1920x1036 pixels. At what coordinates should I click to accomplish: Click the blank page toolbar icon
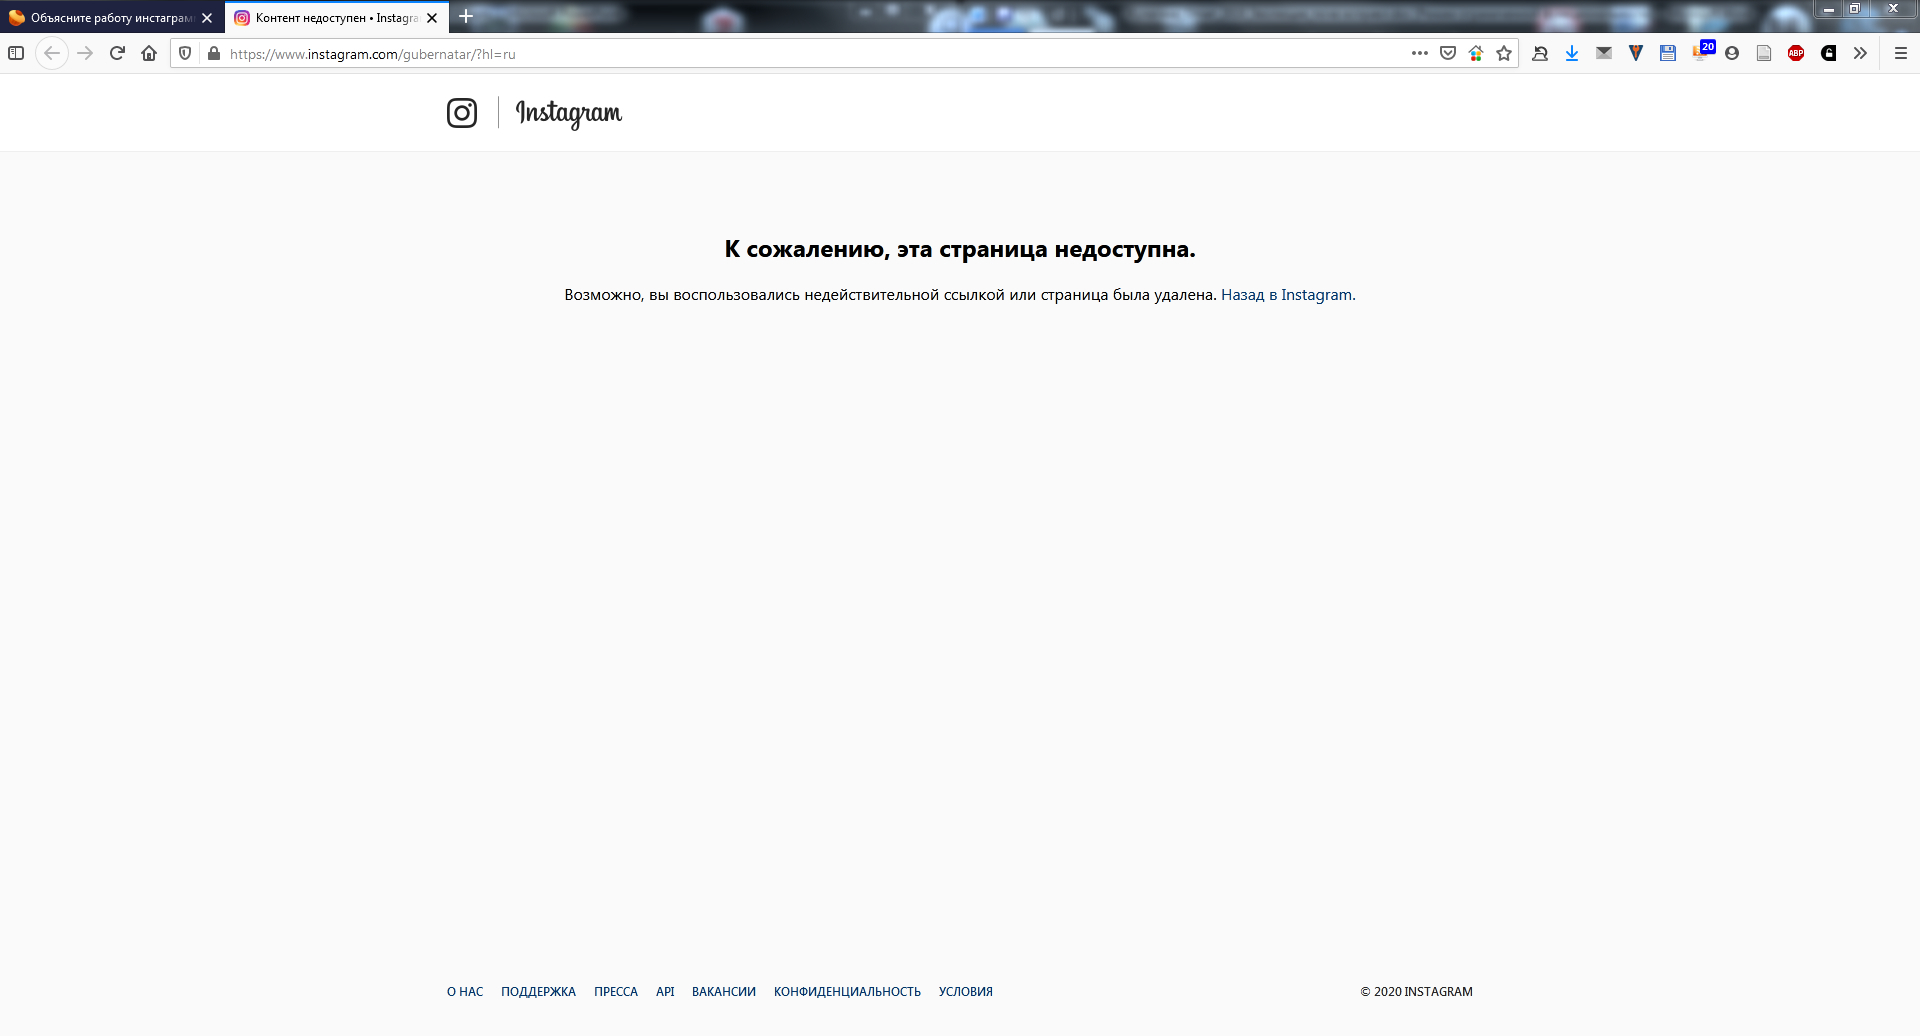click(x=1764, y=53)
